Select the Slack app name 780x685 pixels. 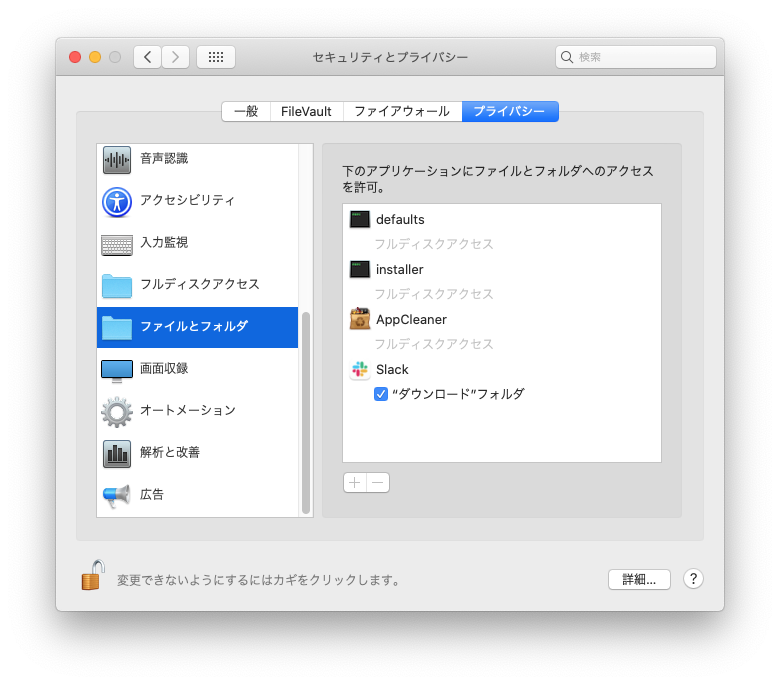pyautogui.click(x=392, y=370)
